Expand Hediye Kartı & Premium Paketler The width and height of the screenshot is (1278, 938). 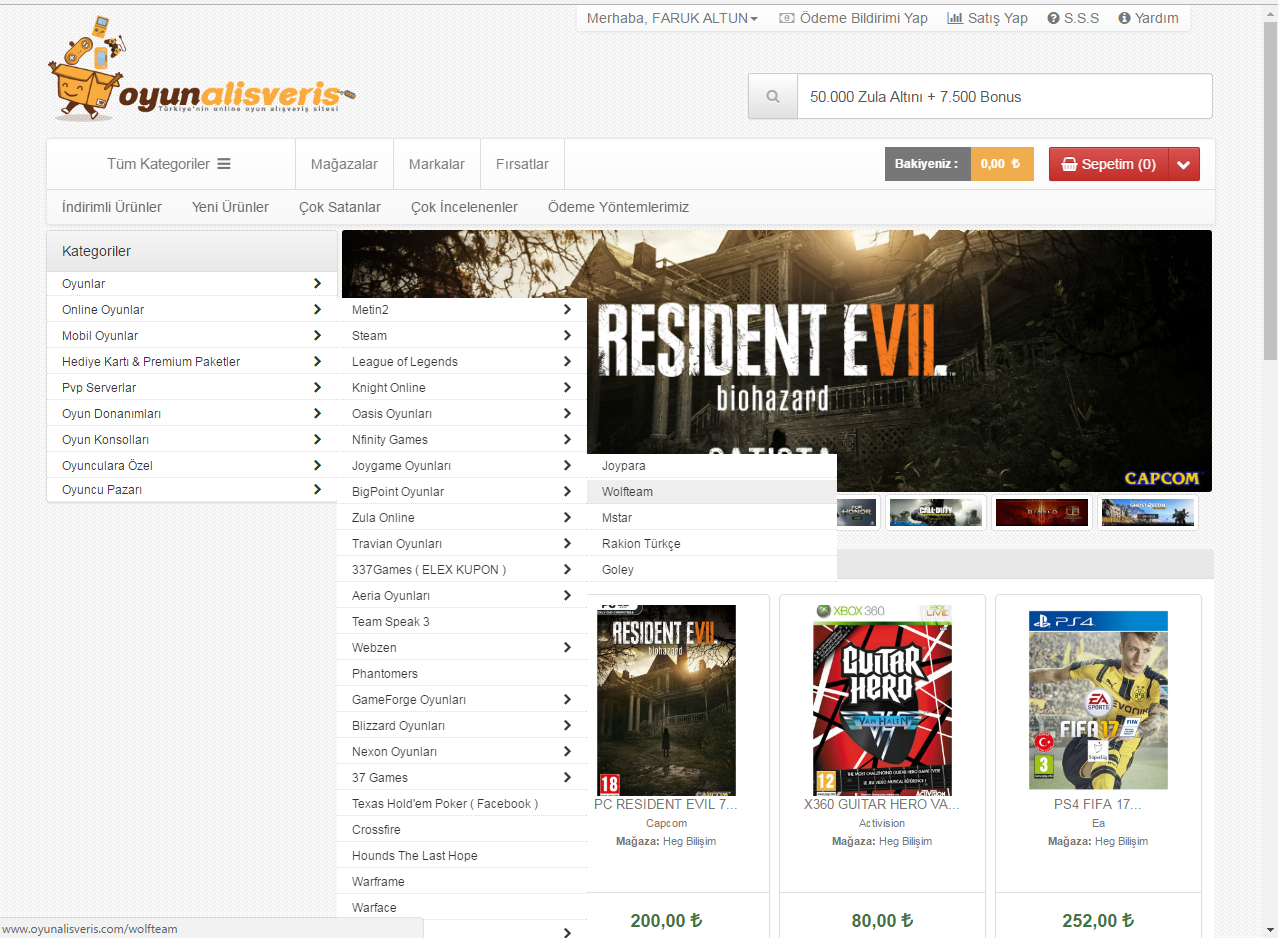pos(192,362)
